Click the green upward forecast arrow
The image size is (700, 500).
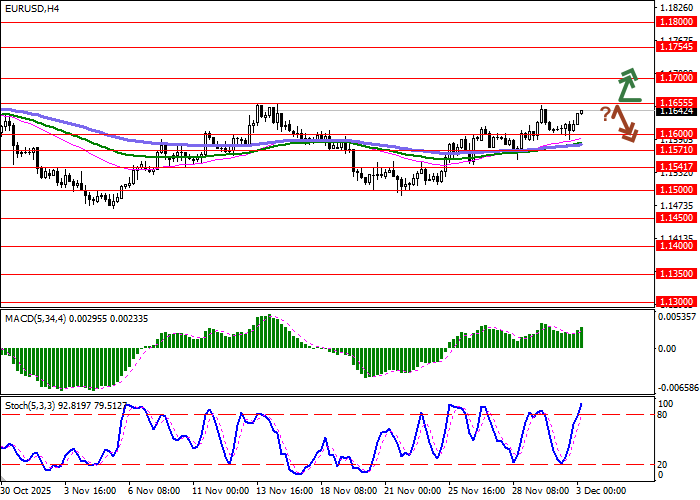[x=628, y=86]
